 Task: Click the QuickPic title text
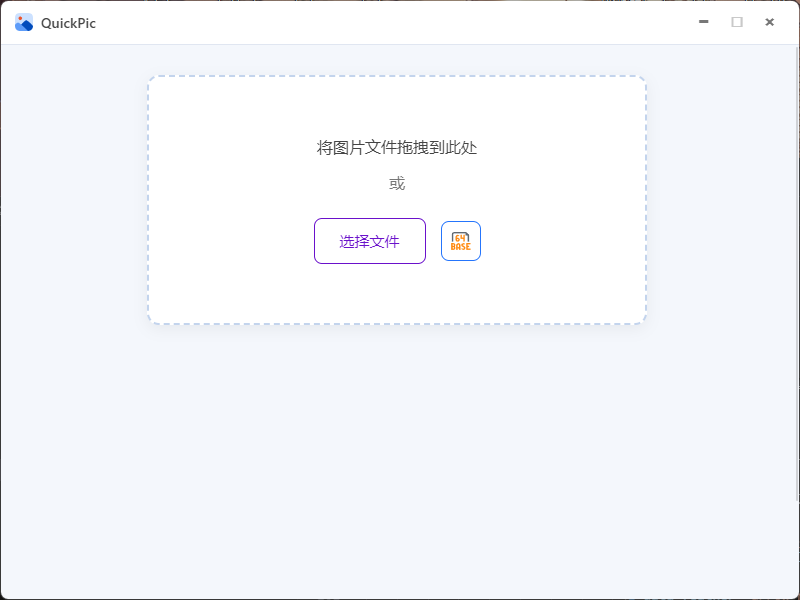(68, 21)
